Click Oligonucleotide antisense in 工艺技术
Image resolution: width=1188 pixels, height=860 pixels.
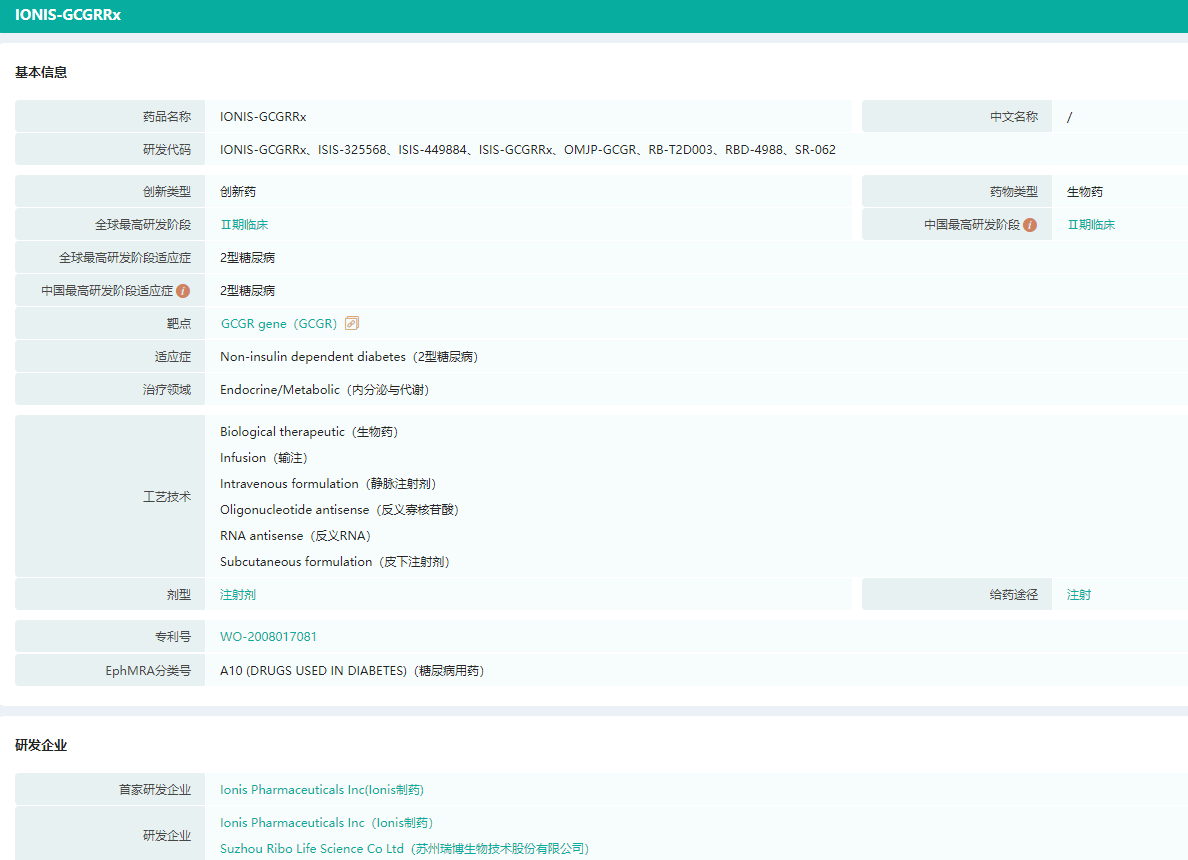click(x=339, y=510)
